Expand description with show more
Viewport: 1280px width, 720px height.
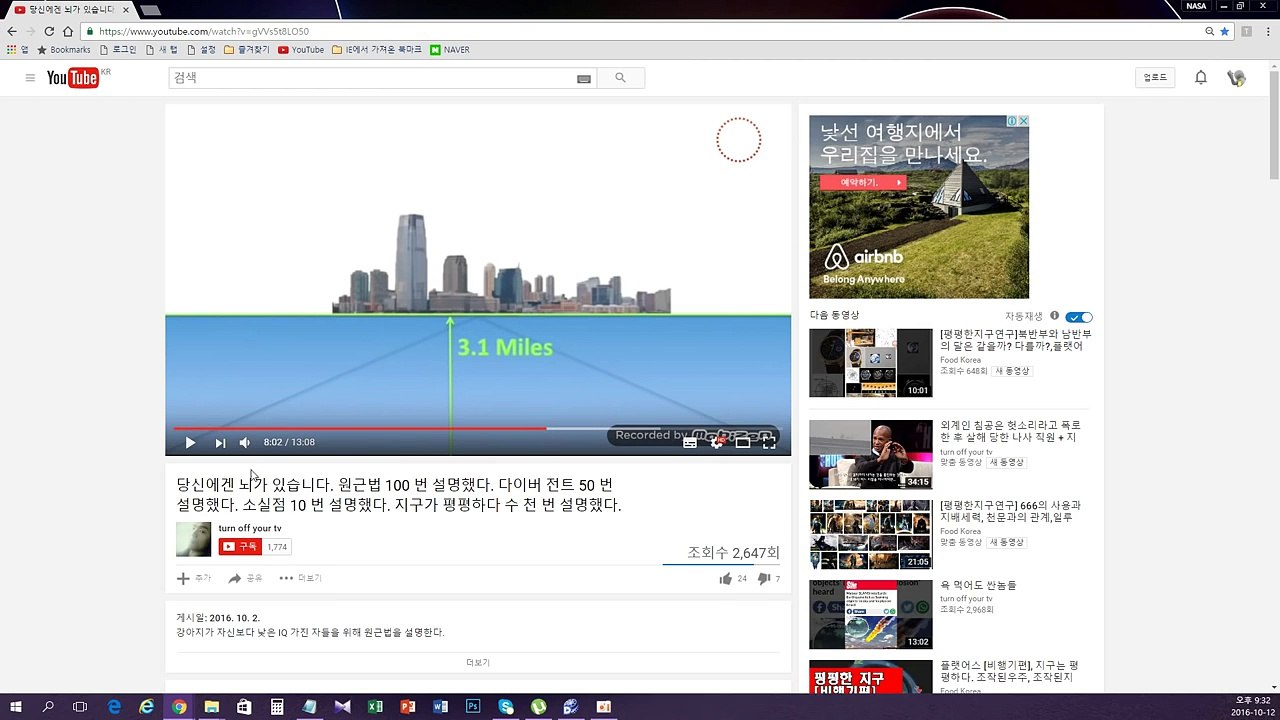478,662
